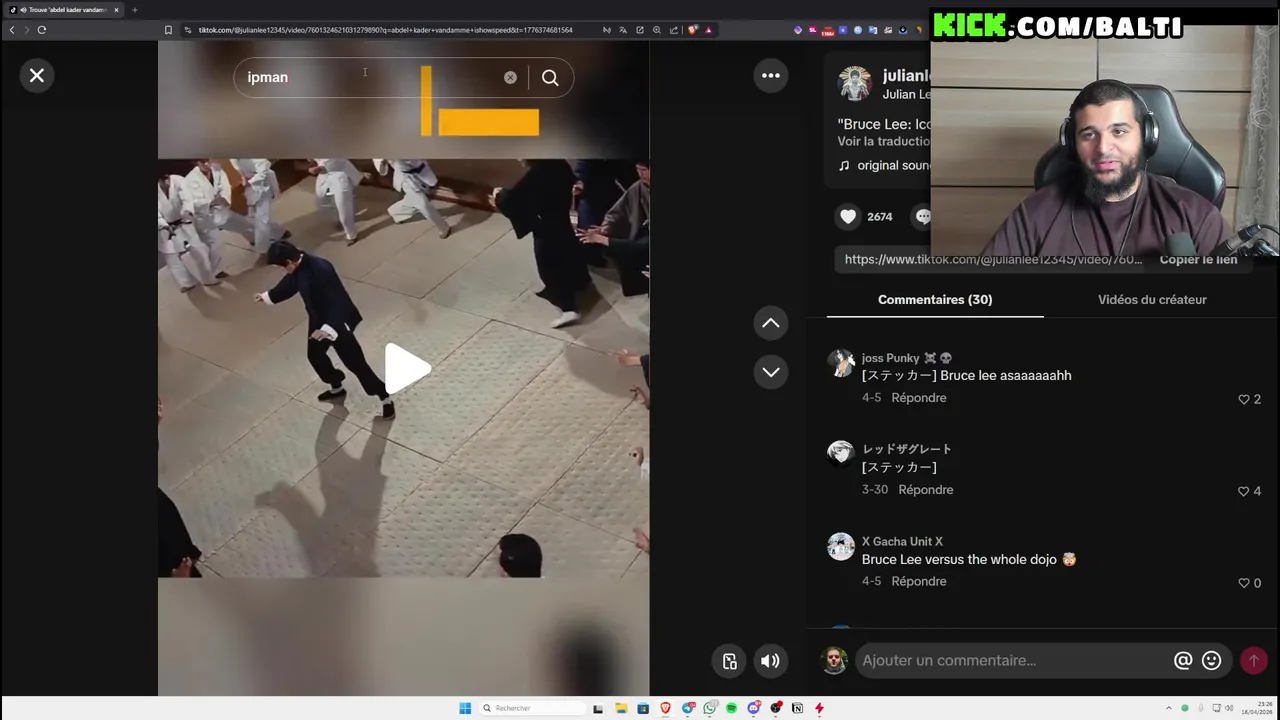Click the 'original sound' music link

[884, 165]
